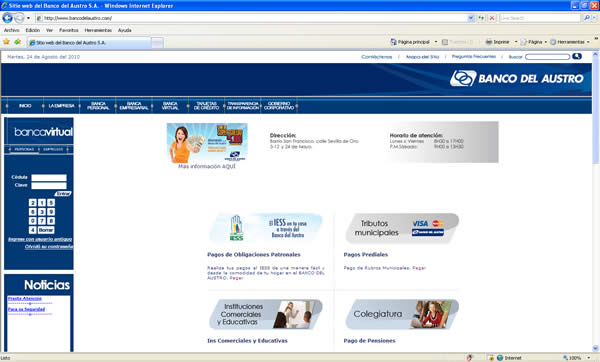600x362 pixels.
Task: Open the Ver menu
Action: click(x=49, y=30)
